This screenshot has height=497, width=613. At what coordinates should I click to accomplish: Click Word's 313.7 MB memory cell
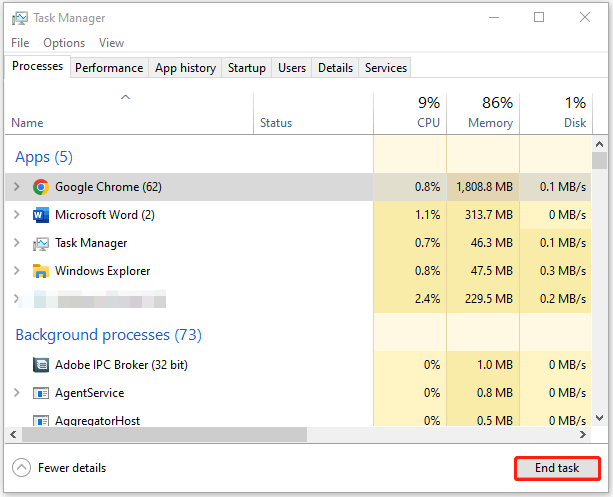[483, 215]
